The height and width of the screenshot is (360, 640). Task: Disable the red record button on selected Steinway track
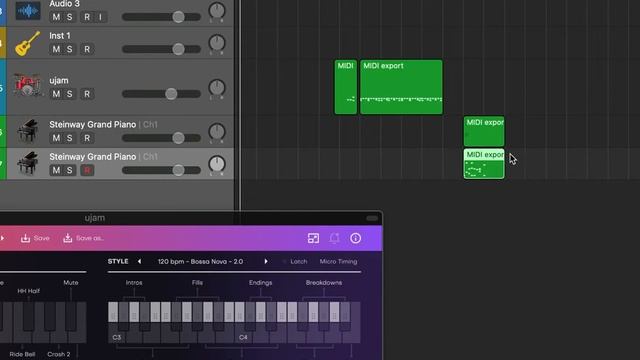point(87,170)
